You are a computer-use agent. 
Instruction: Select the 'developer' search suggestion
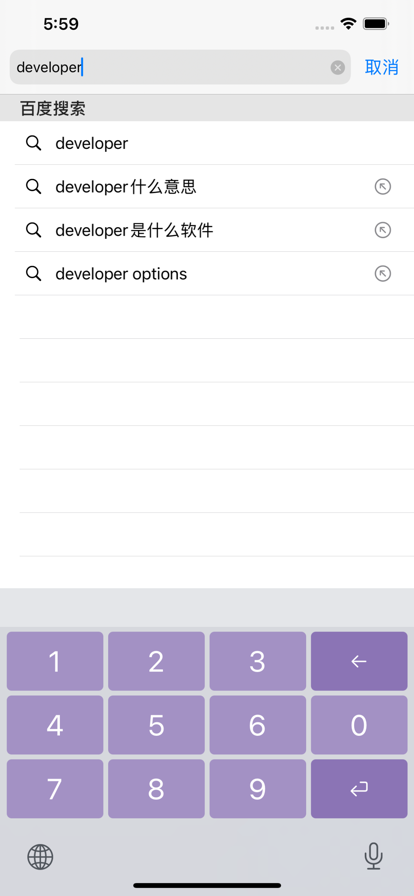(x=207, y=143)
